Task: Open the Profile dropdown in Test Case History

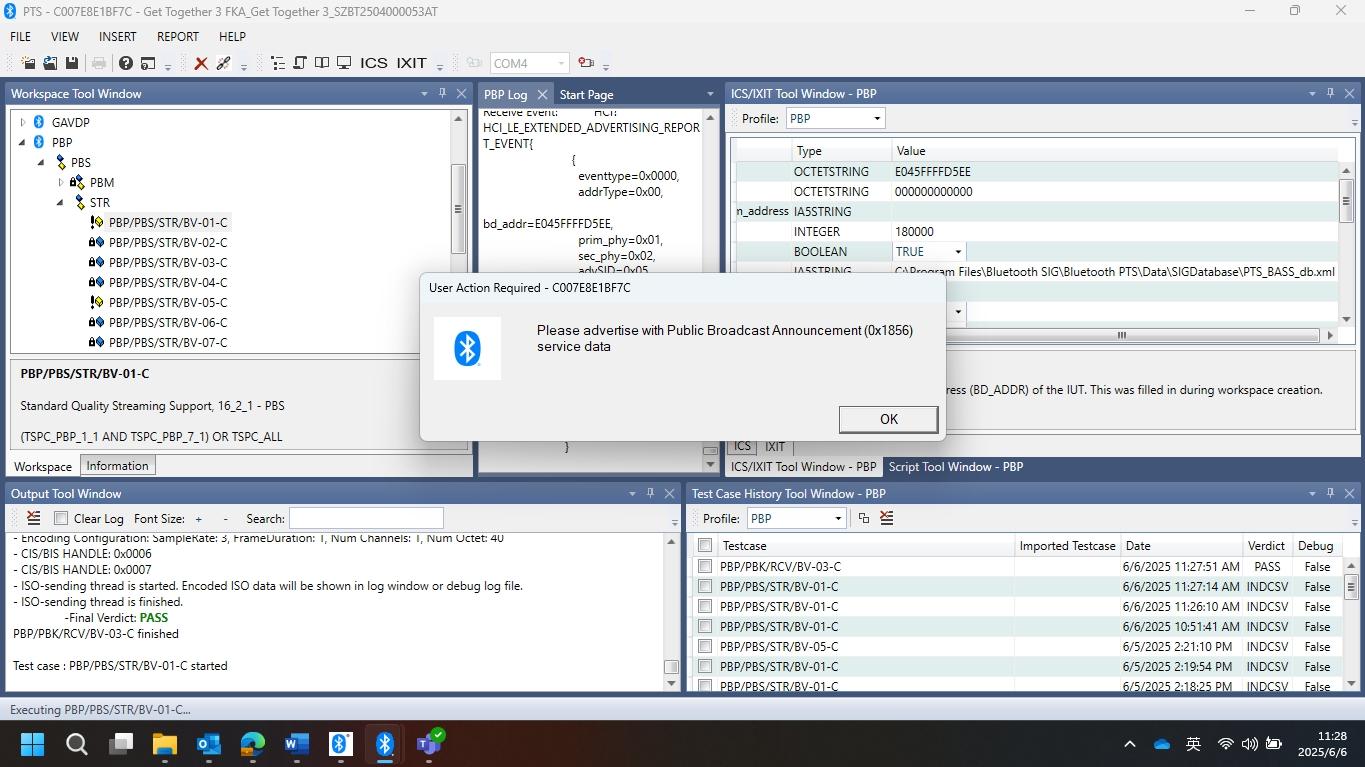Action: point(838,518)
